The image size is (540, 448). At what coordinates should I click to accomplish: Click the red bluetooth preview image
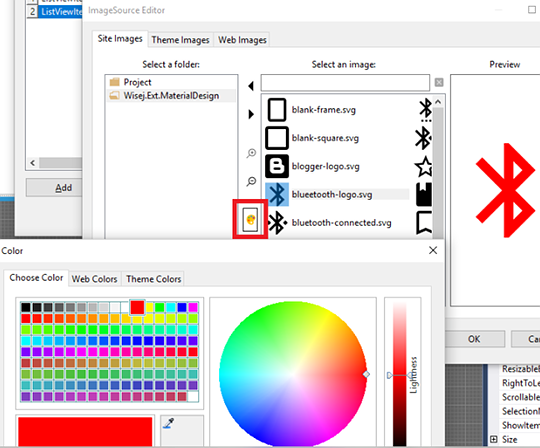tap(506, 190)
